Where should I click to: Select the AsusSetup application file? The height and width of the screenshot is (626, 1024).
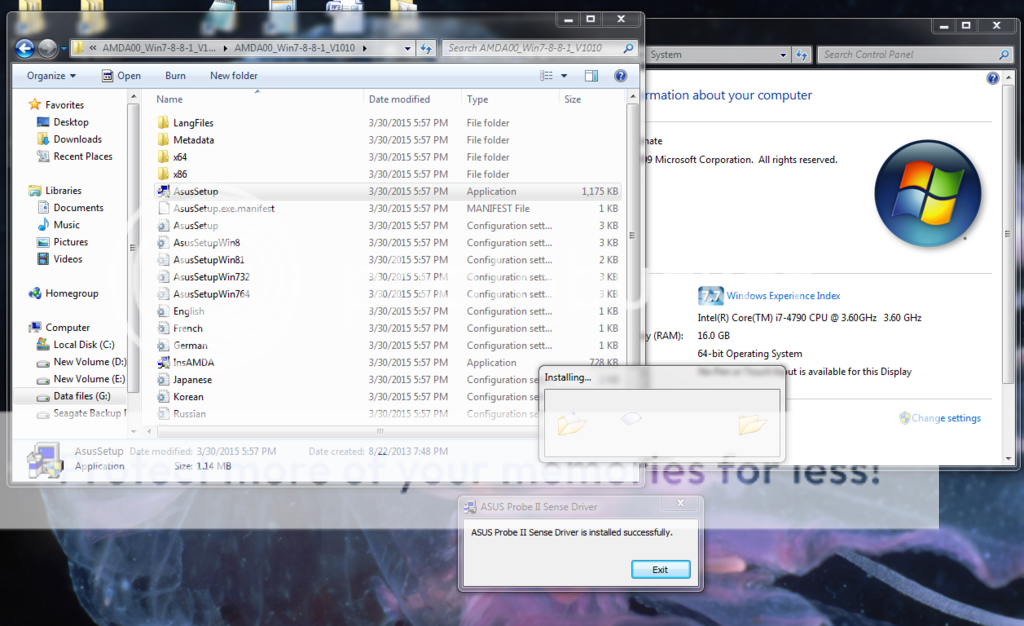click(387, 191)
